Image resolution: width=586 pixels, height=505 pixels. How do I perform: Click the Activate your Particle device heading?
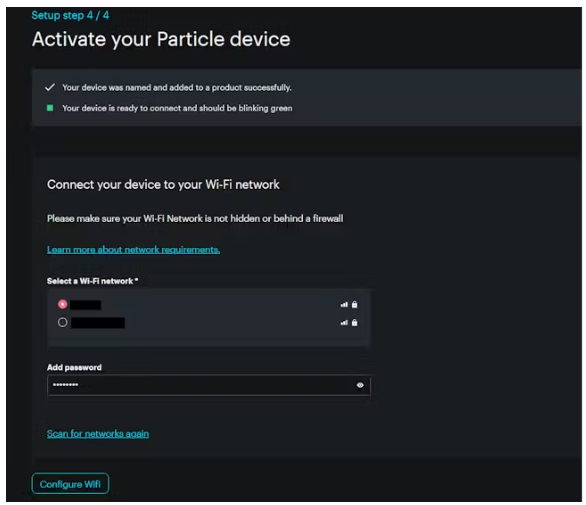[x=161, y=40]
